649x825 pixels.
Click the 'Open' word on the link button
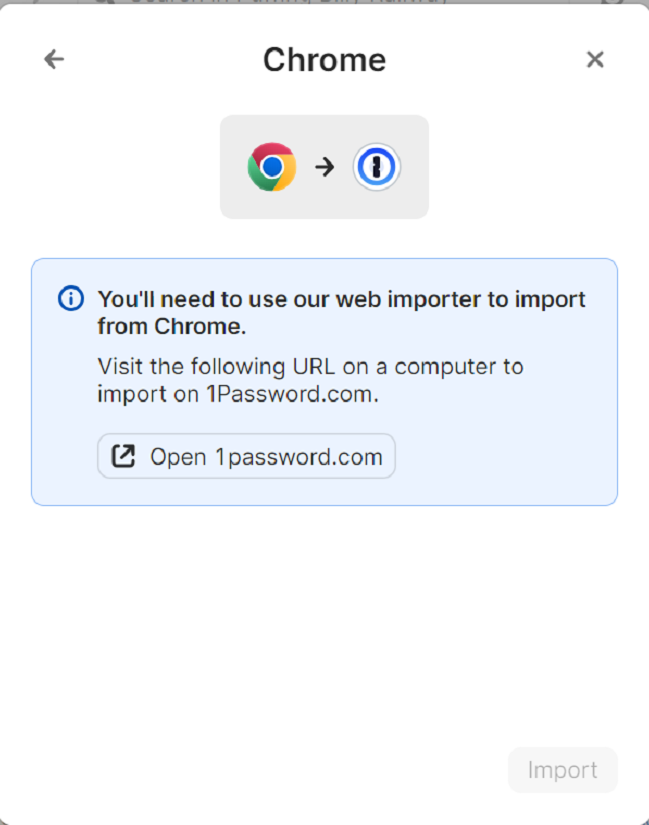[x=178, y=457]
